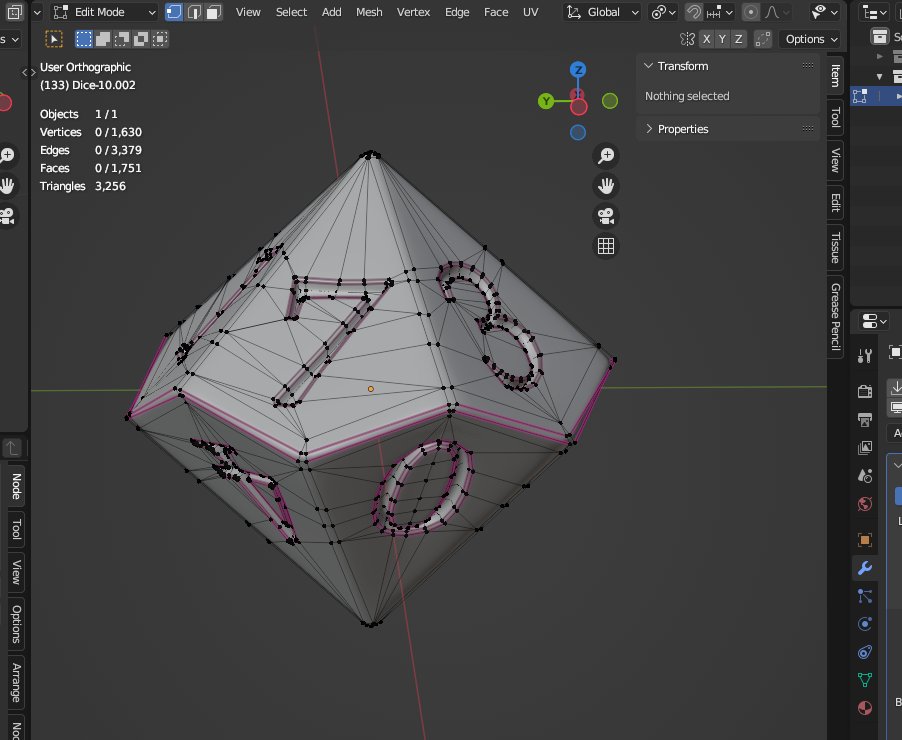Screen dimensions: 902x740
Task: Toggle X axis mirror button
Action: [706, 39]
